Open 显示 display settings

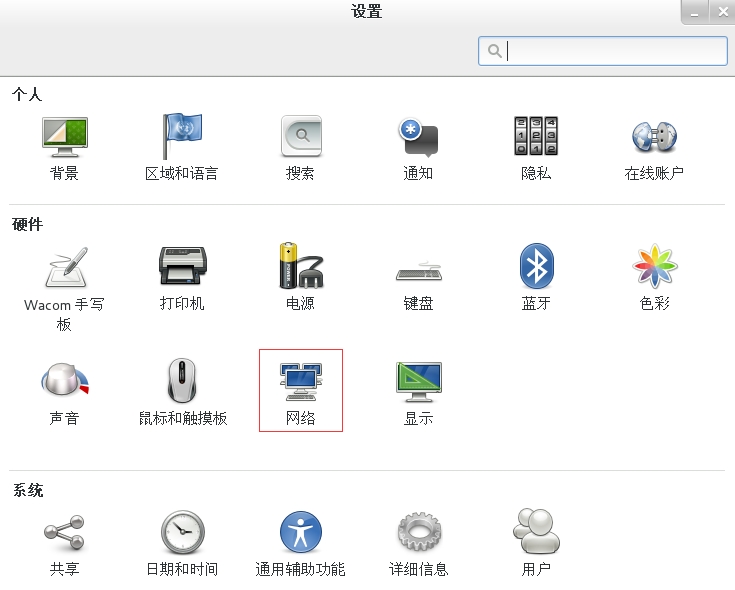pos(419,394)
